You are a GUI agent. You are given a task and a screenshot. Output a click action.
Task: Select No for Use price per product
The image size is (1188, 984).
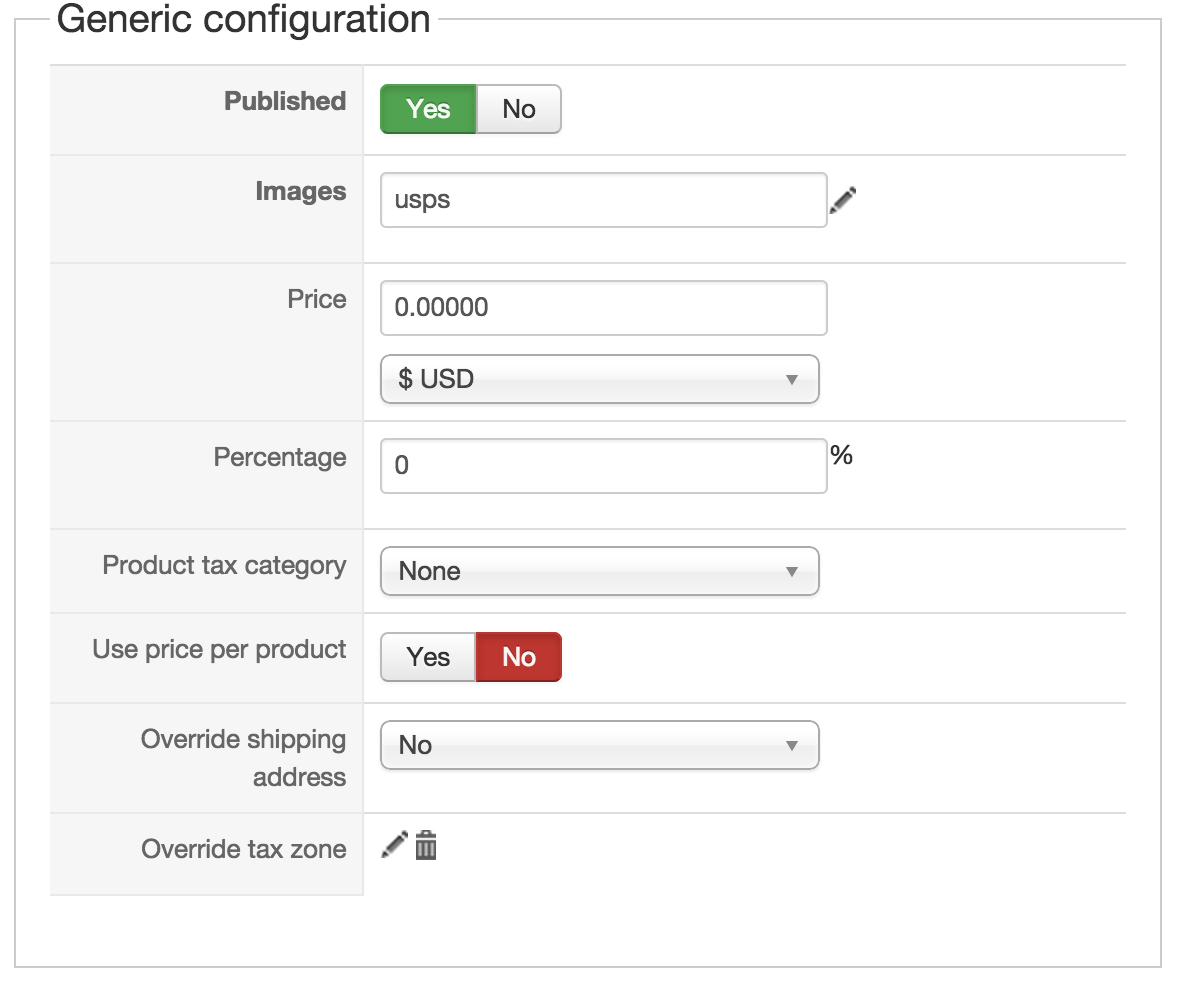[x=519, y=657]
